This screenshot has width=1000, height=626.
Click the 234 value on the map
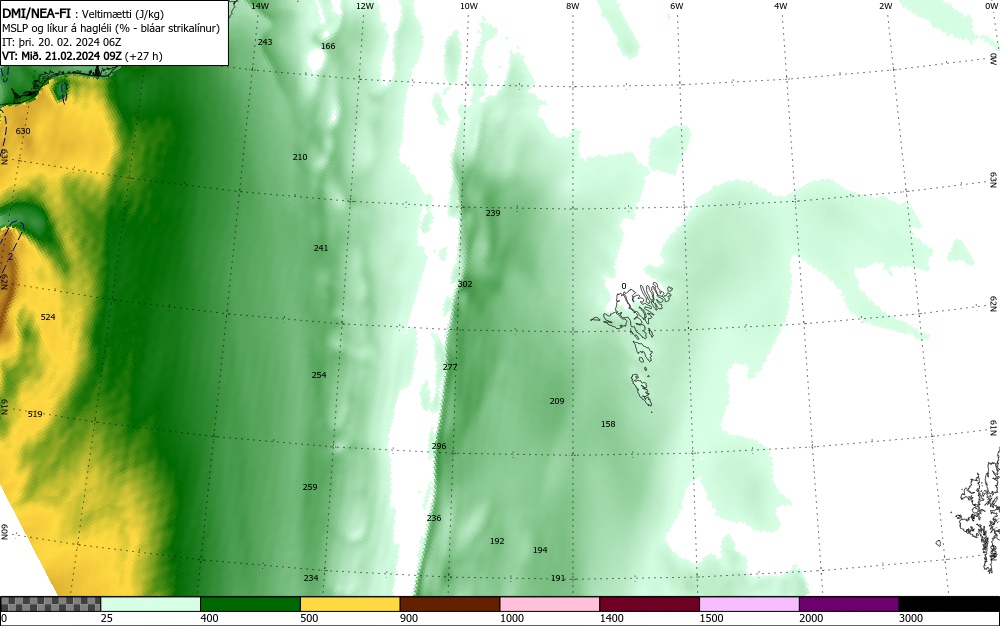click(311, 578)
